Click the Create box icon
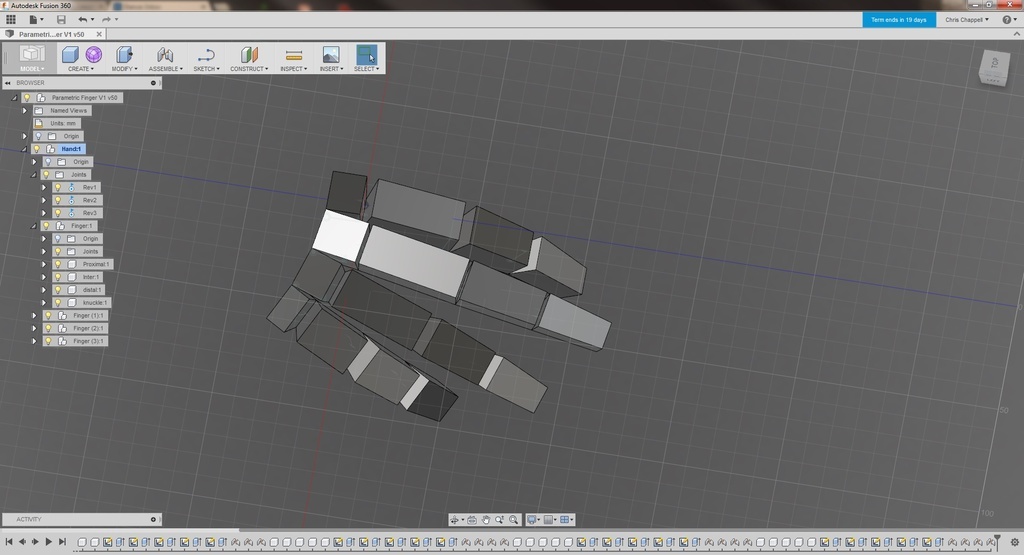The height and width of the screenshot is (555, 1024). [x=70, y=55]
